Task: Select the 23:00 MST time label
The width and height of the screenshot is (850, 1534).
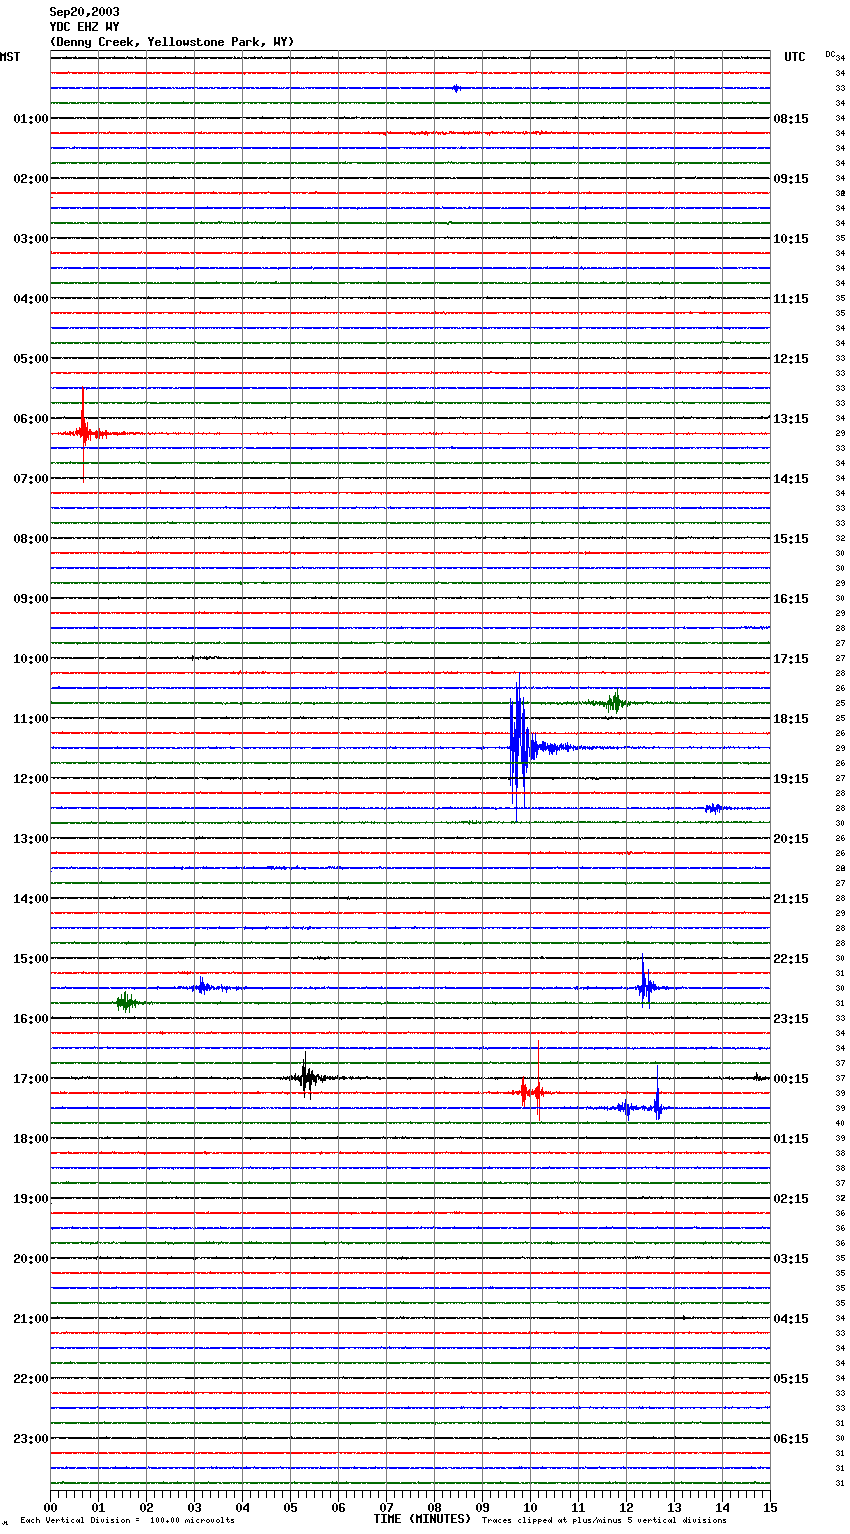Action: point(31,1439)
